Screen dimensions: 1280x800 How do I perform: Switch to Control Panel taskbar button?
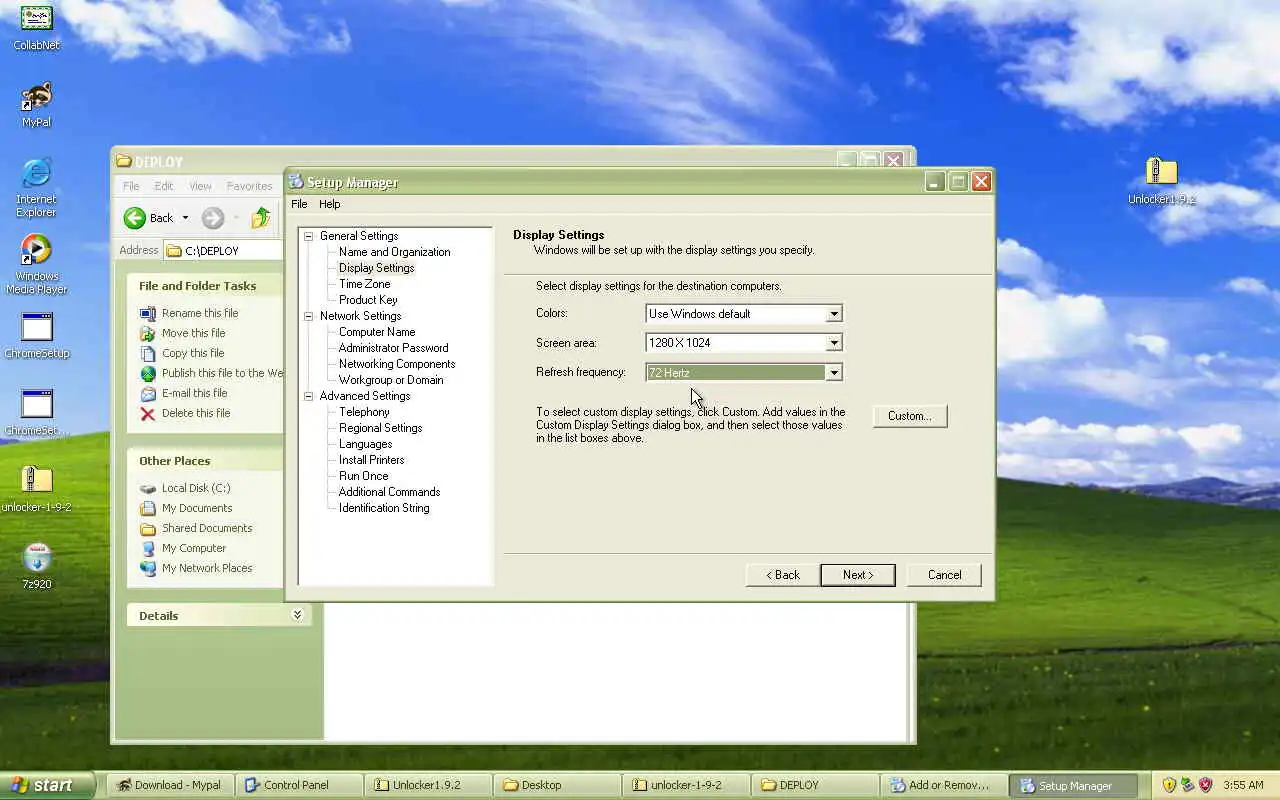297,785
